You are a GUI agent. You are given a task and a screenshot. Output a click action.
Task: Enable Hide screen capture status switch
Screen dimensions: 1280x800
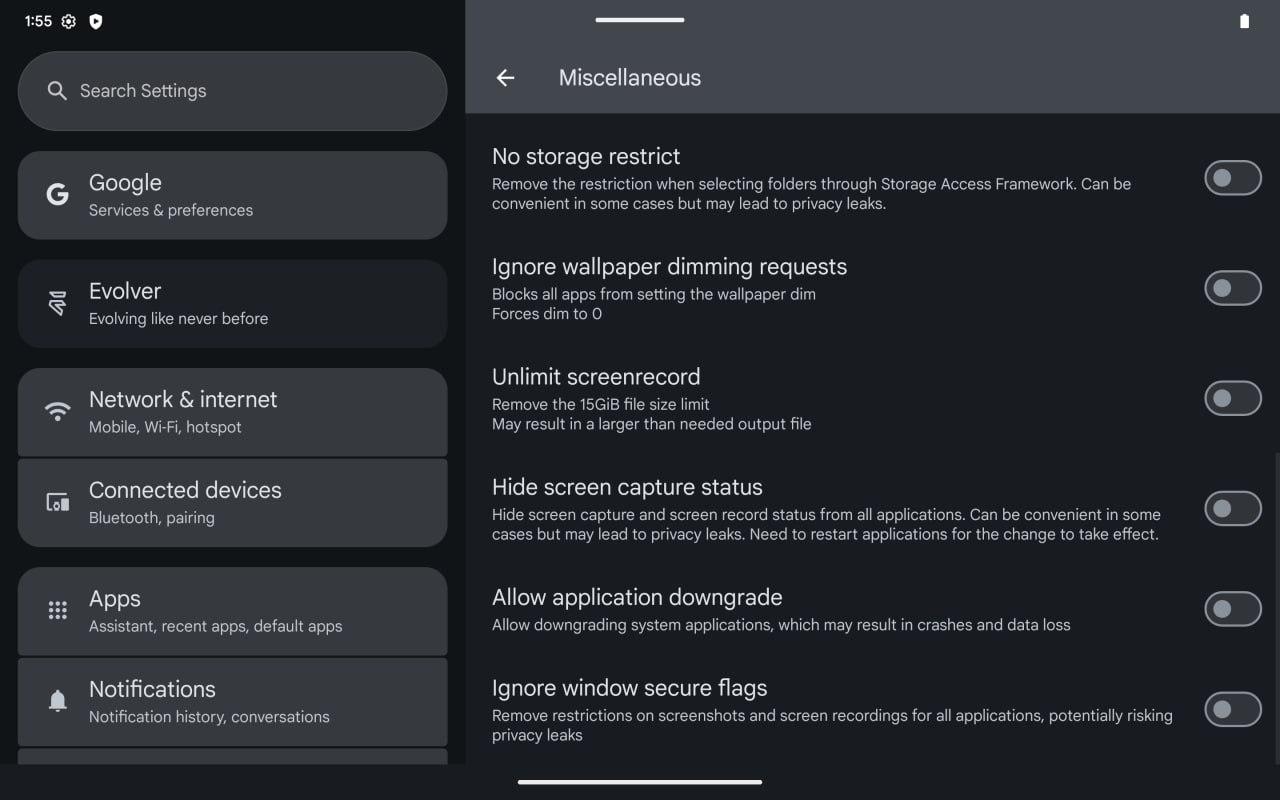tap(1233, 508)
